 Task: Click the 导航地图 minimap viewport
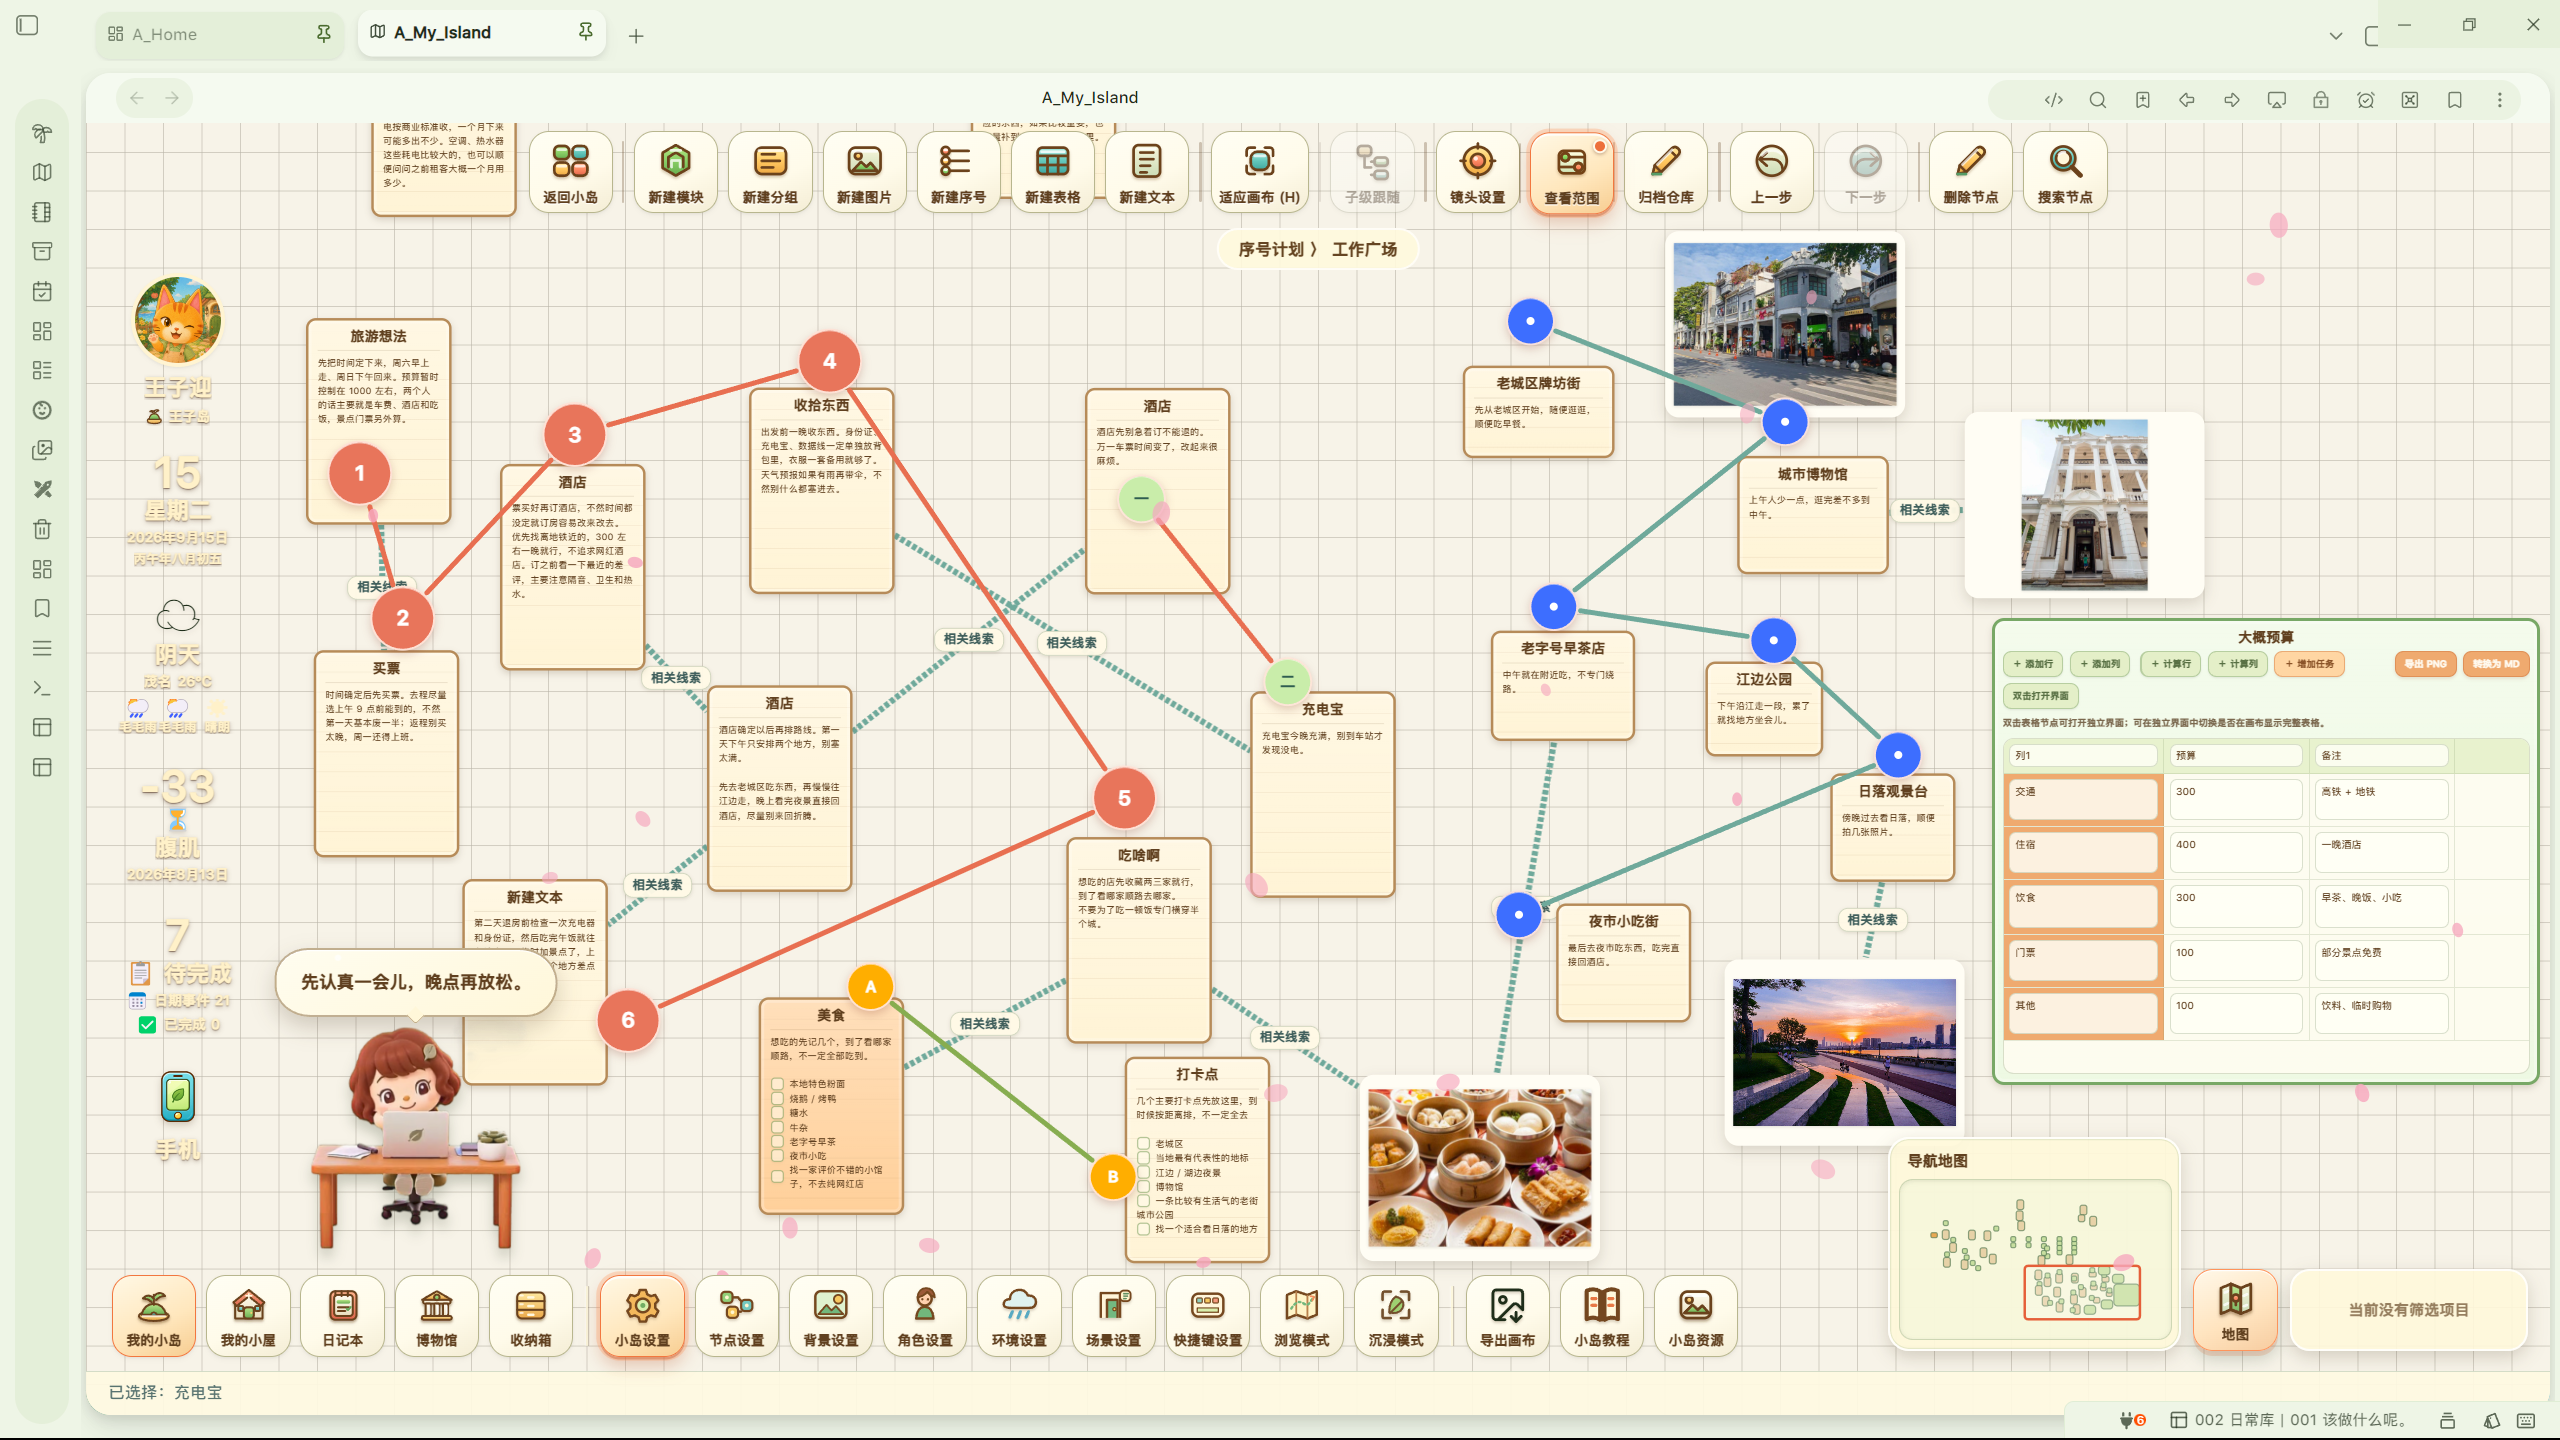coord(2082,1292)
